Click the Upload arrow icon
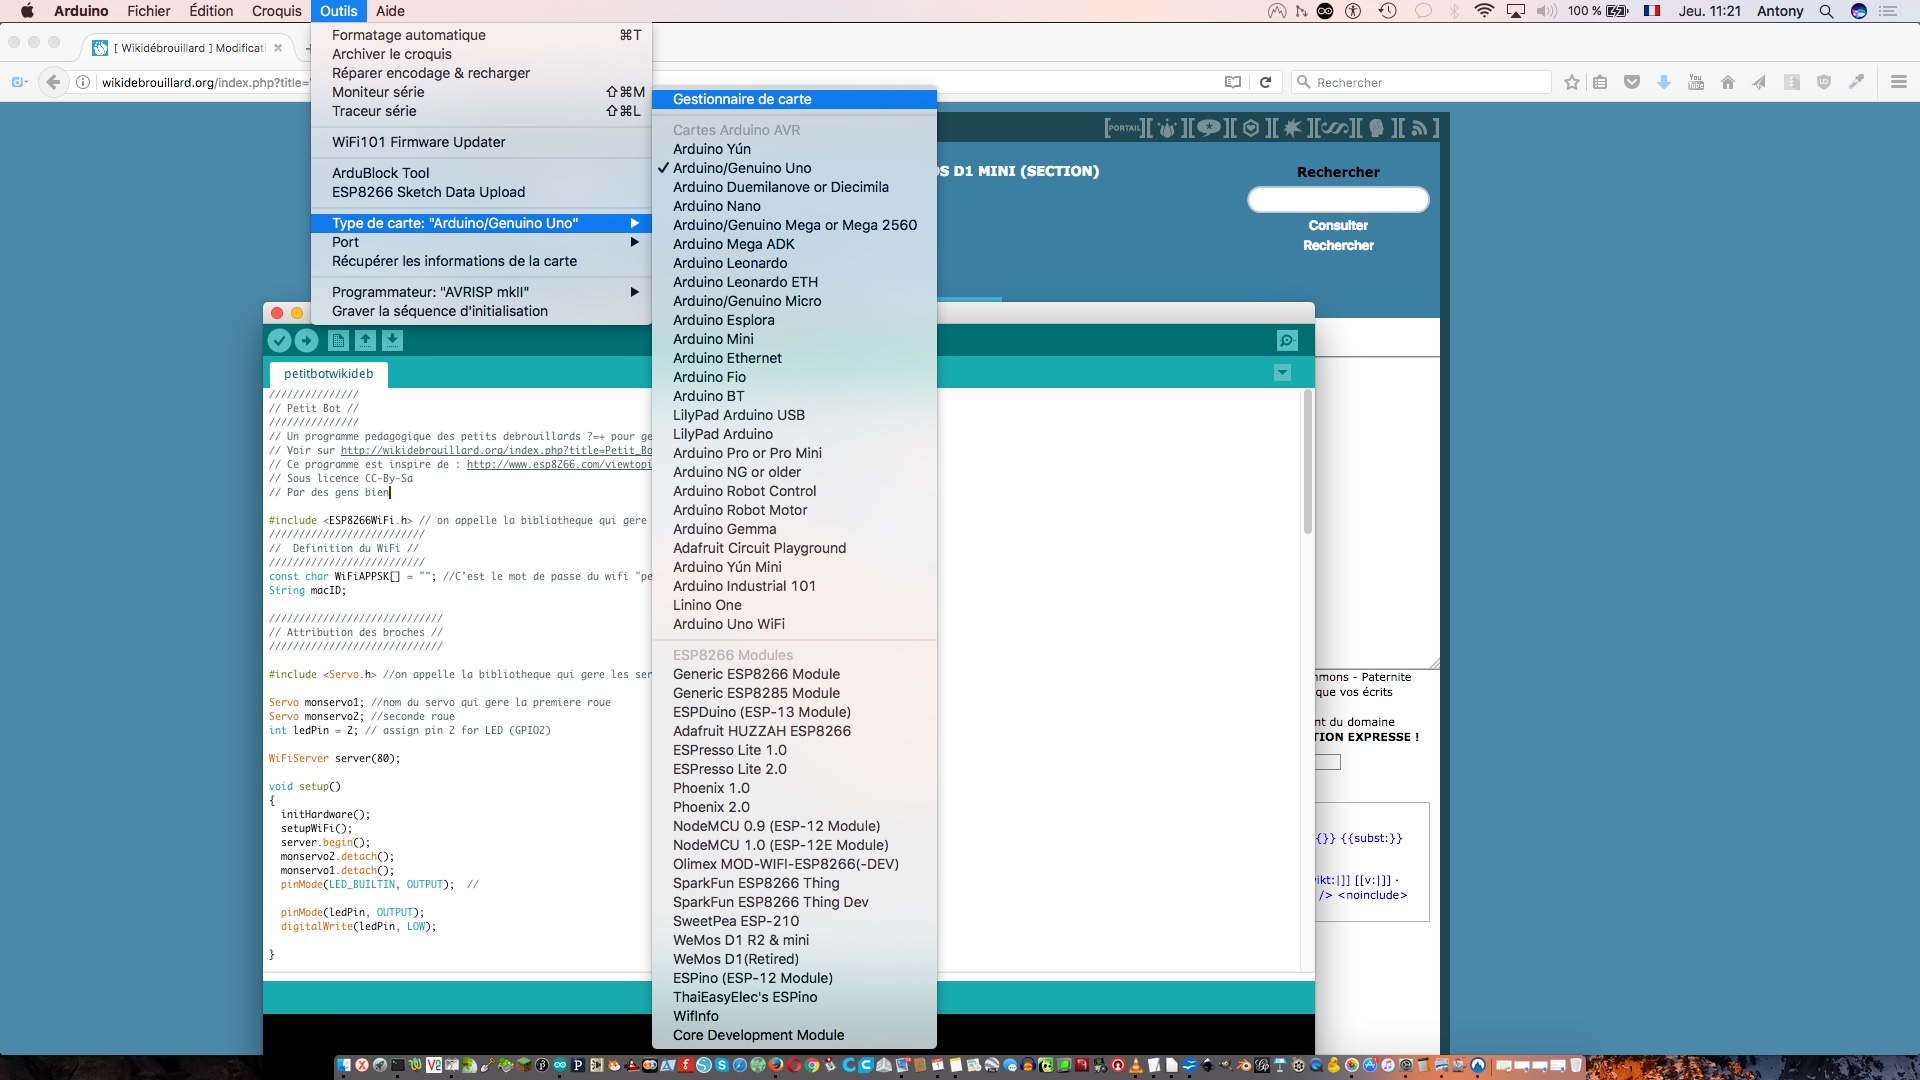 [306, 341]
